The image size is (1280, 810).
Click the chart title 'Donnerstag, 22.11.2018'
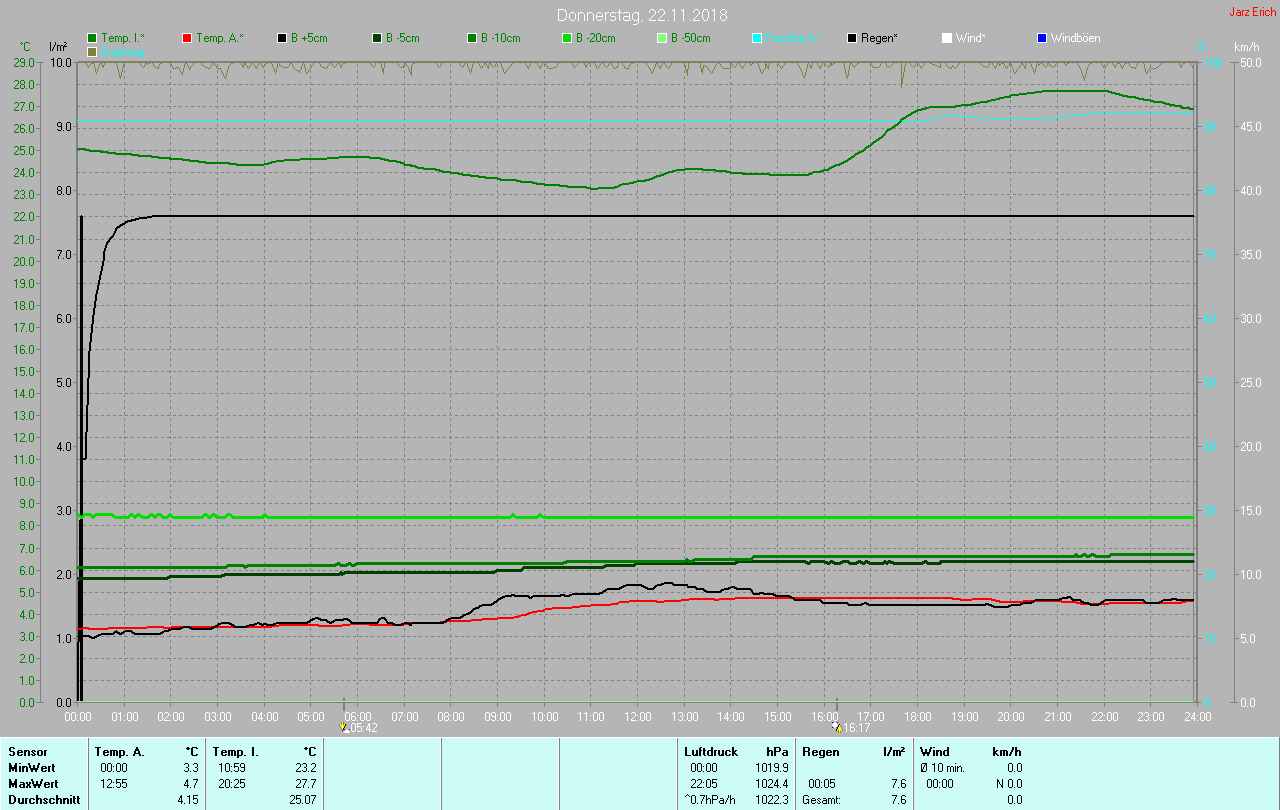tap(642, 15)
